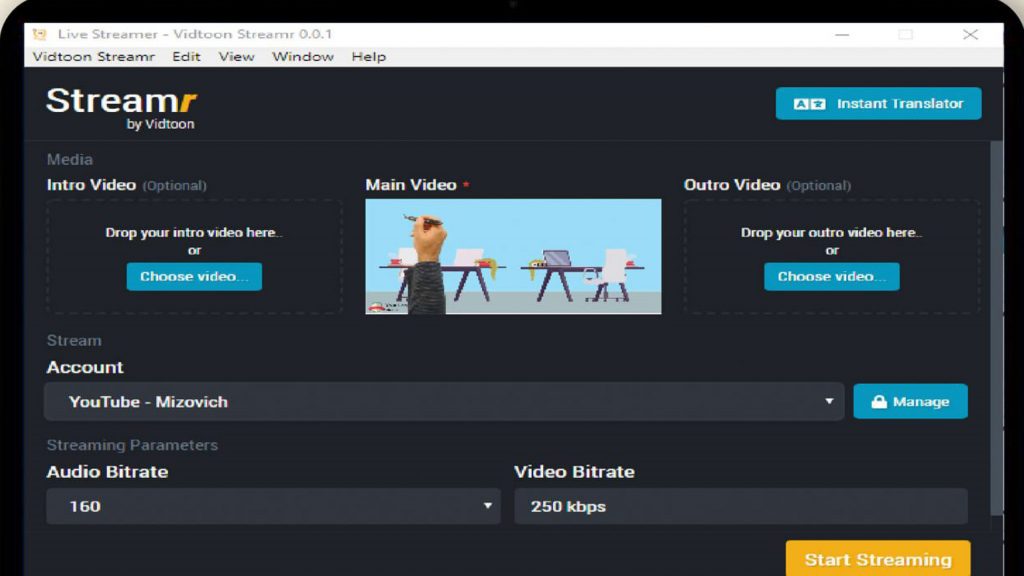The width and height of the screenshot is (1024, 576).
Task: Click the 'Video Bitrate' label
Action: pos(574,472)
